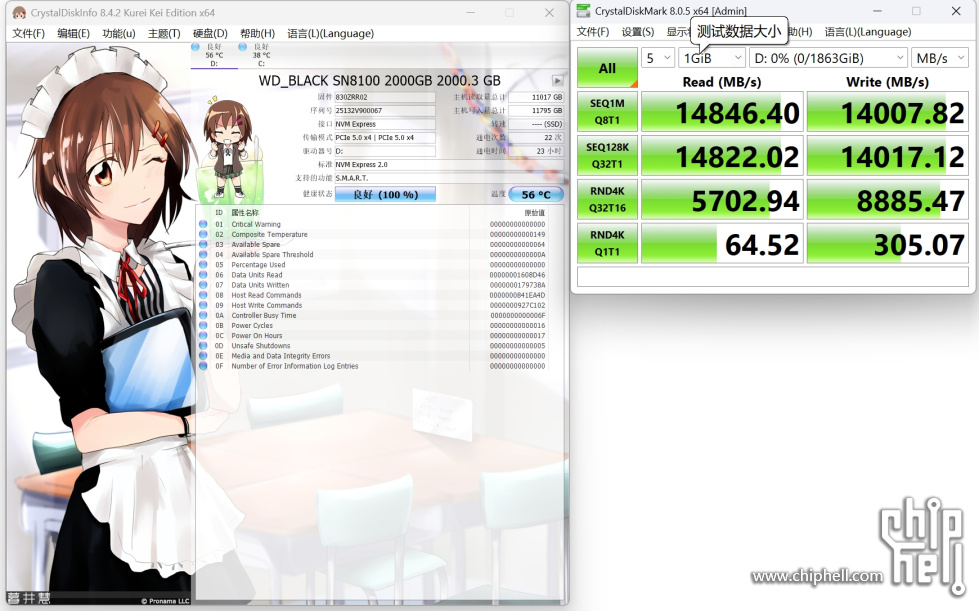Click the CrystalDiskMark app icon in title bar
The width and height of the screenshot is (979, 611).
(x=583, y=11)
